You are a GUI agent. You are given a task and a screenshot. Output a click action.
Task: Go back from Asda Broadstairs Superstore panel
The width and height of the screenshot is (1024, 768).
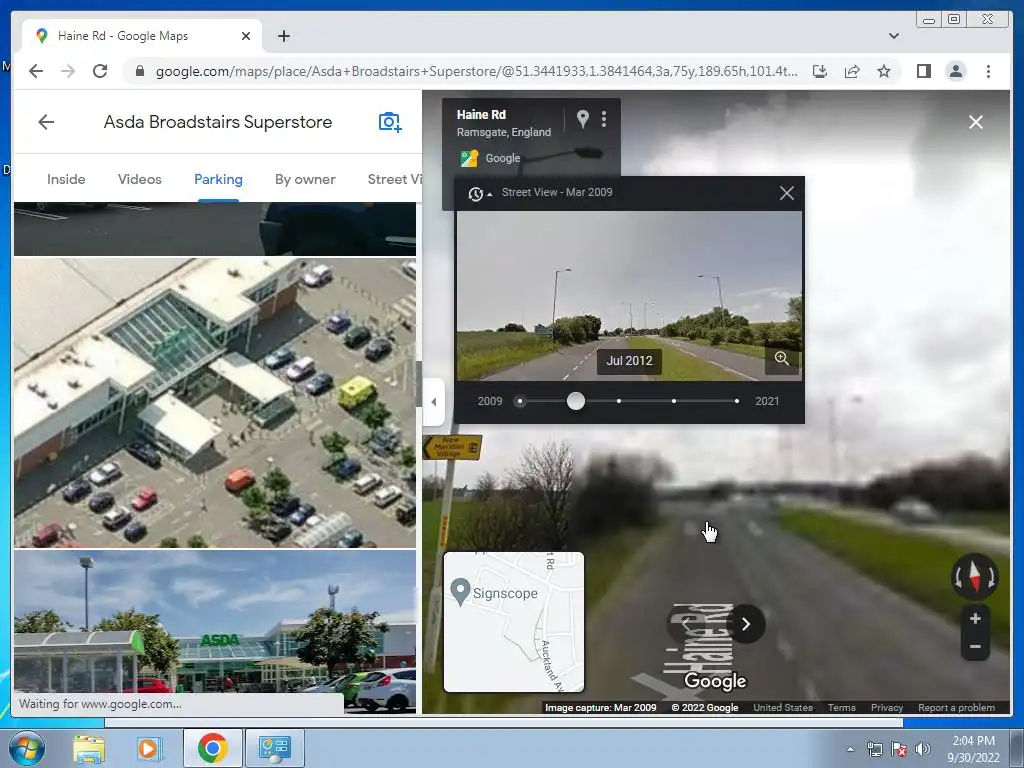point(46,122)
